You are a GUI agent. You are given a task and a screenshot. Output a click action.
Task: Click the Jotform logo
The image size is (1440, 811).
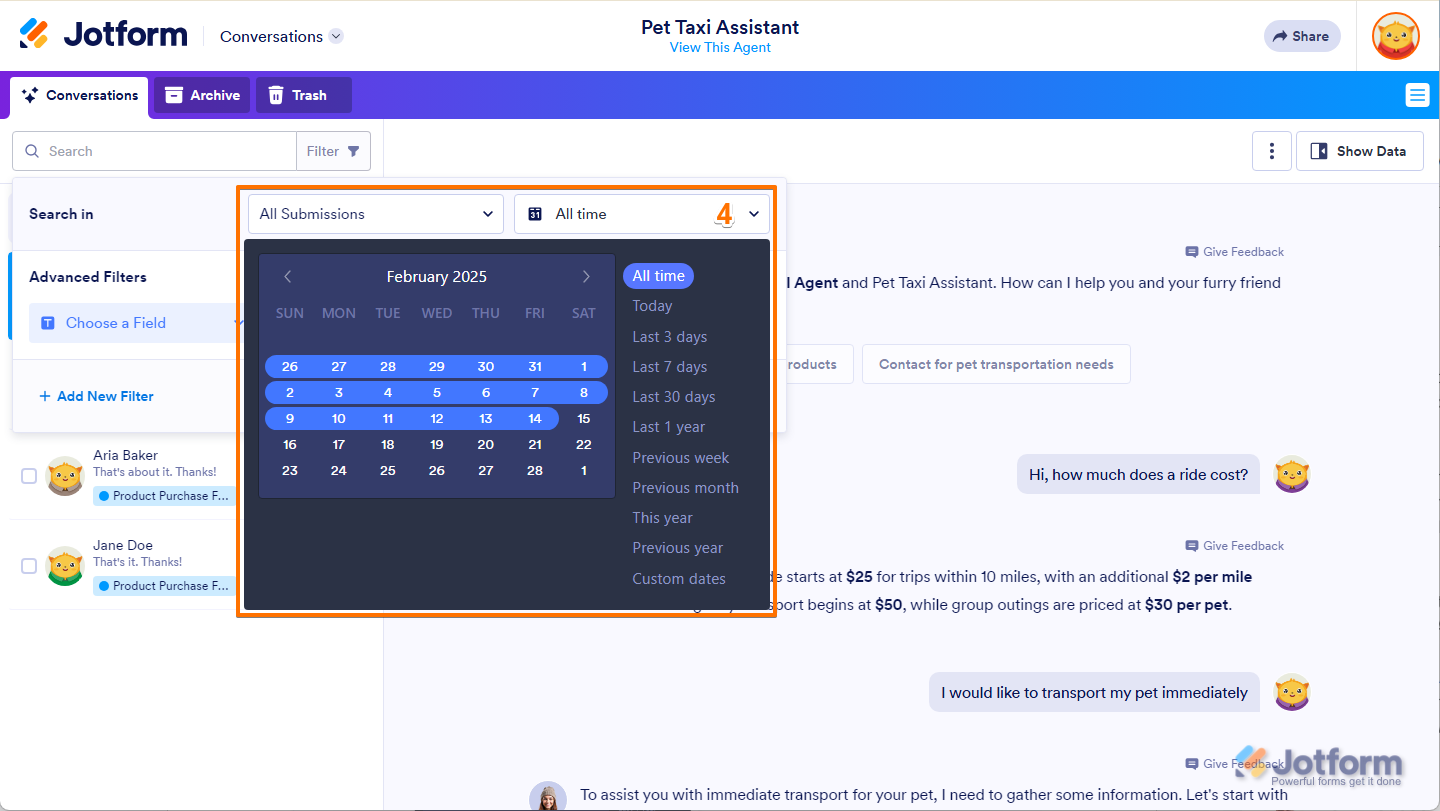[x=103, y=35]
